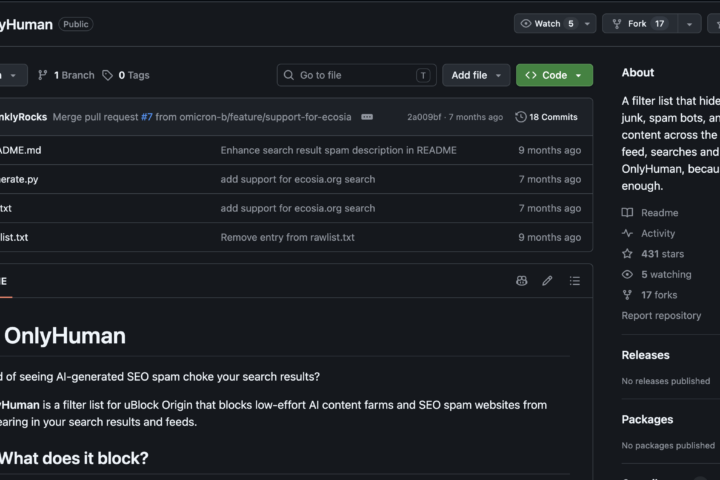
Task: Click the star icon beside 431 stars
Action: tap(627, 254)
